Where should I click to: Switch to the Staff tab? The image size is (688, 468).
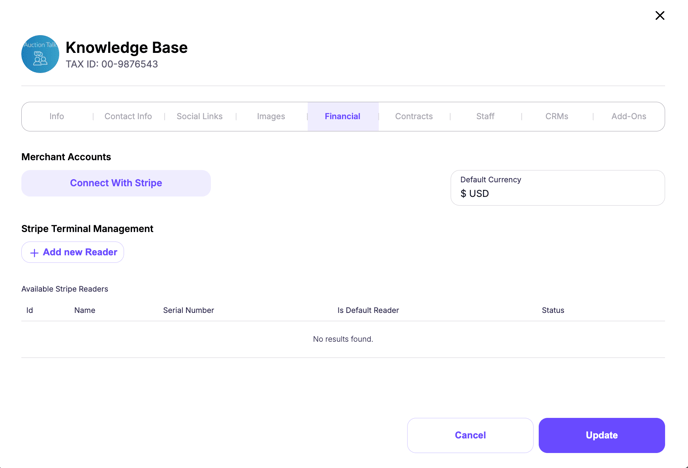[485, 116]
